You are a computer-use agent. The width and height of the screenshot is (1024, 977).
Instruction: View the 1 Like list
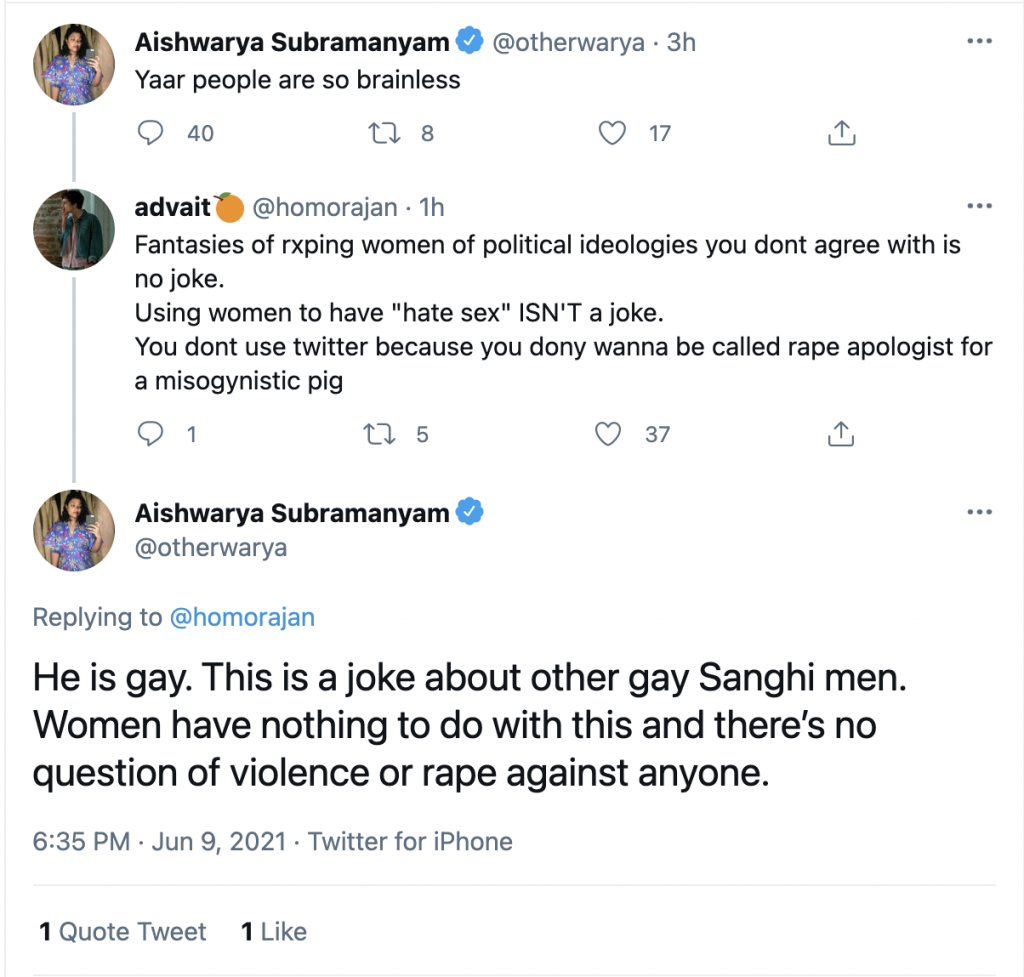[274, 931]
